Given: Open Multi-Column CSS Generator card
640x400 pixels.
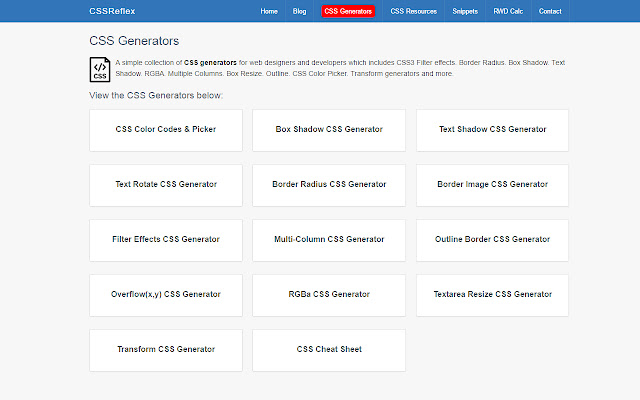Looking at the screenshot, I should (329, 240).
